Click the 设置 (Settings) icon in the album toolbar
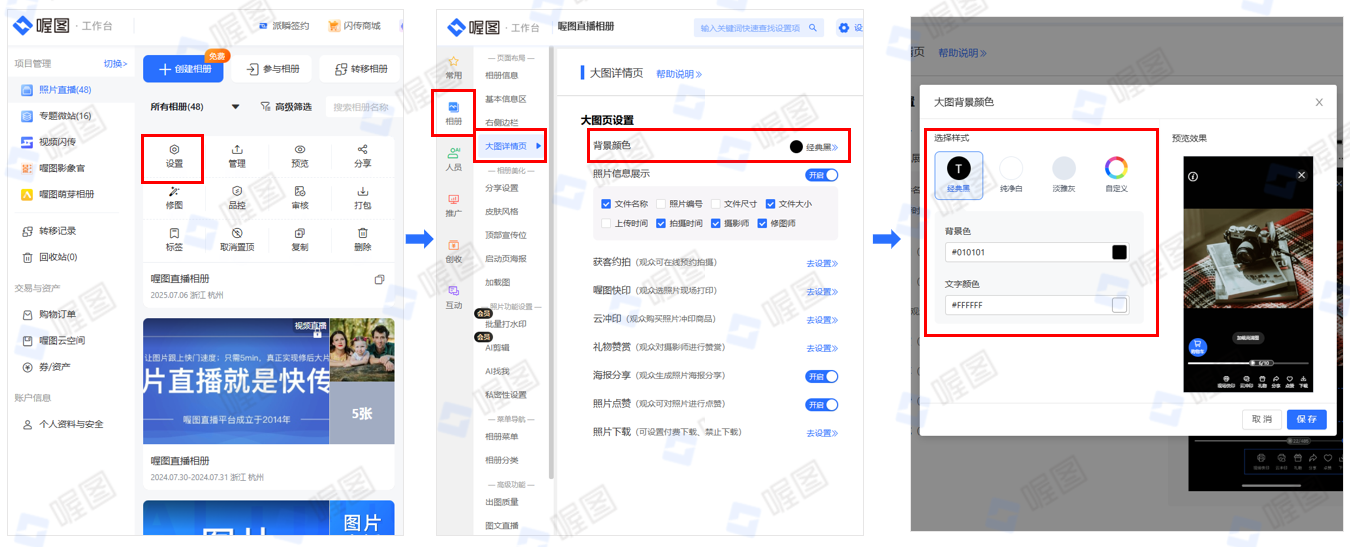Viewport: 1350px width, 547px height. click(x=173, y=149)
